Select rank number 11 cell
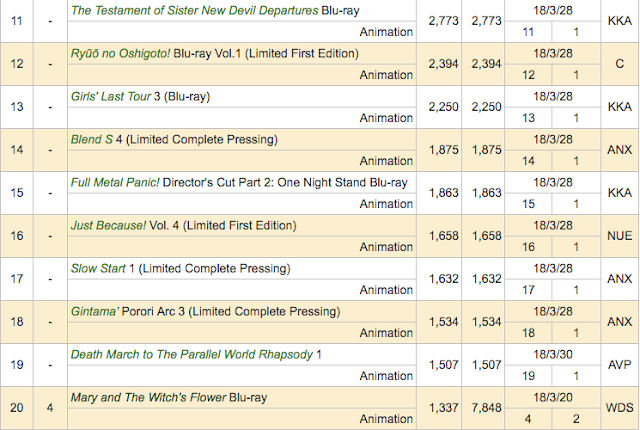The width and height of the screenshot is (640, 430). [17, 21]
